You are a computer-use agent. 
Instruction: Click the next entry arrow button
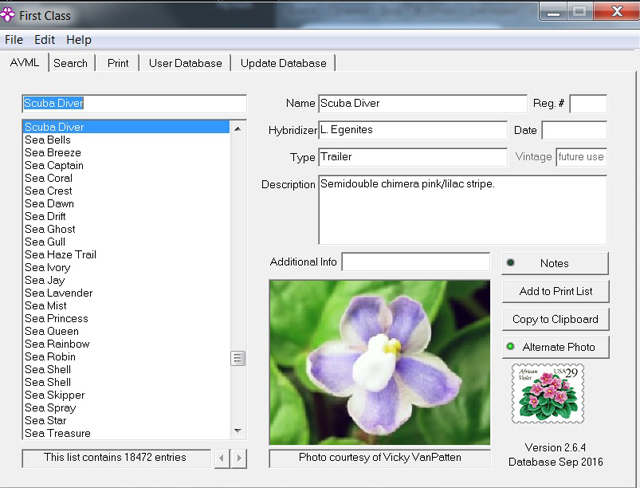[x=239, y=458]
